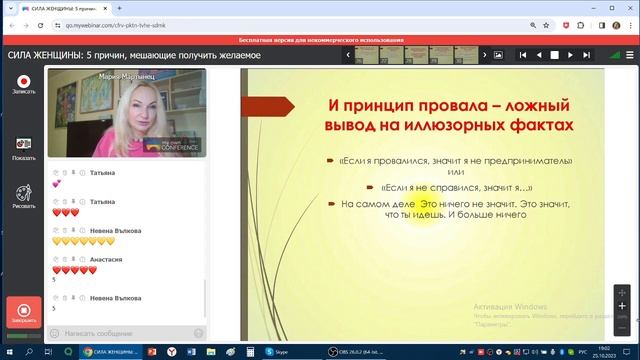Open a new browser tab
640x360 pixels.
coord(120,8)
